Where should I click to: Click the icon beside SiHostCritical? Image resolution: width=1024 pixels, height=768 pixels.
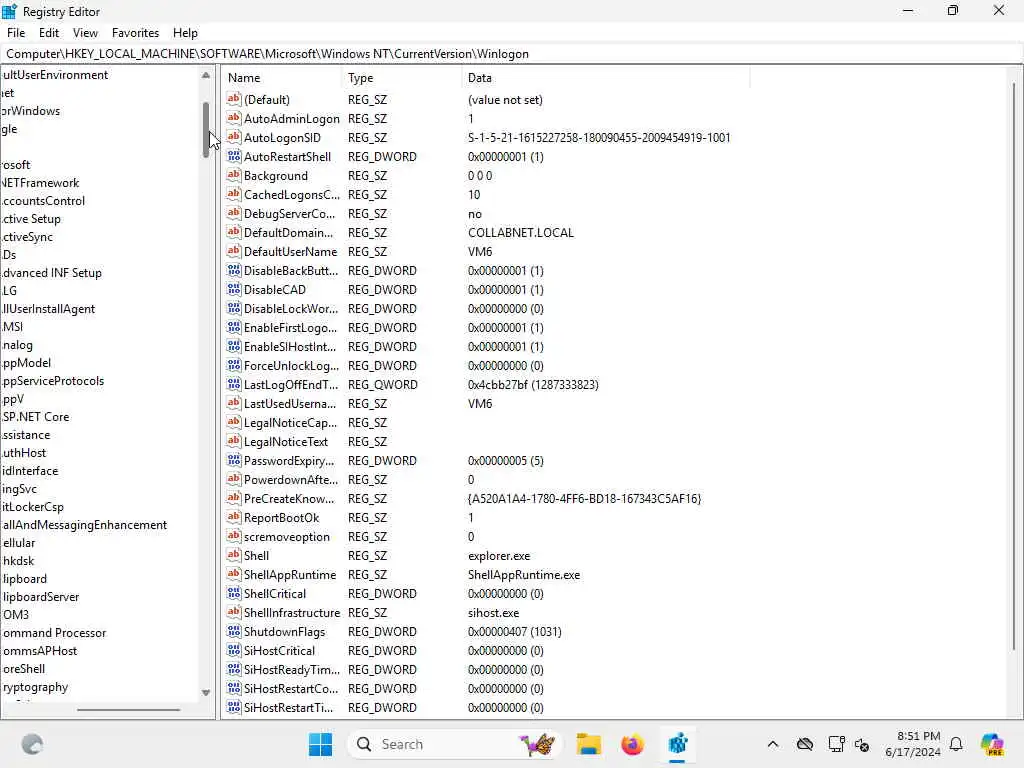point(234,650)
